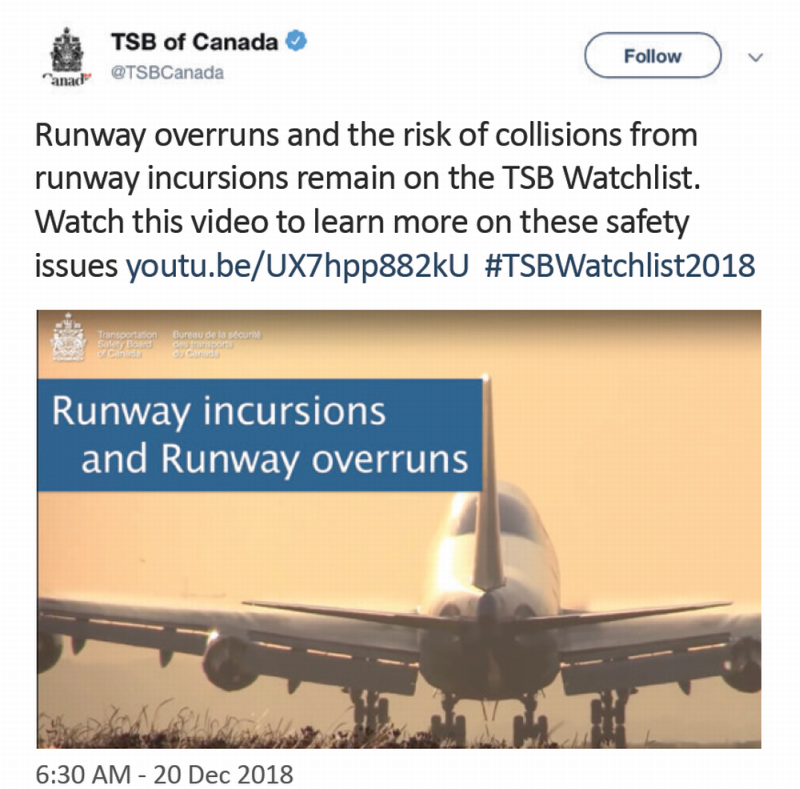Image resolution: width=800 pixels, height=789 pixels.
Task: Click the 6:30 AM - 20 Dec 2018 timestamp
Action: 165,773
